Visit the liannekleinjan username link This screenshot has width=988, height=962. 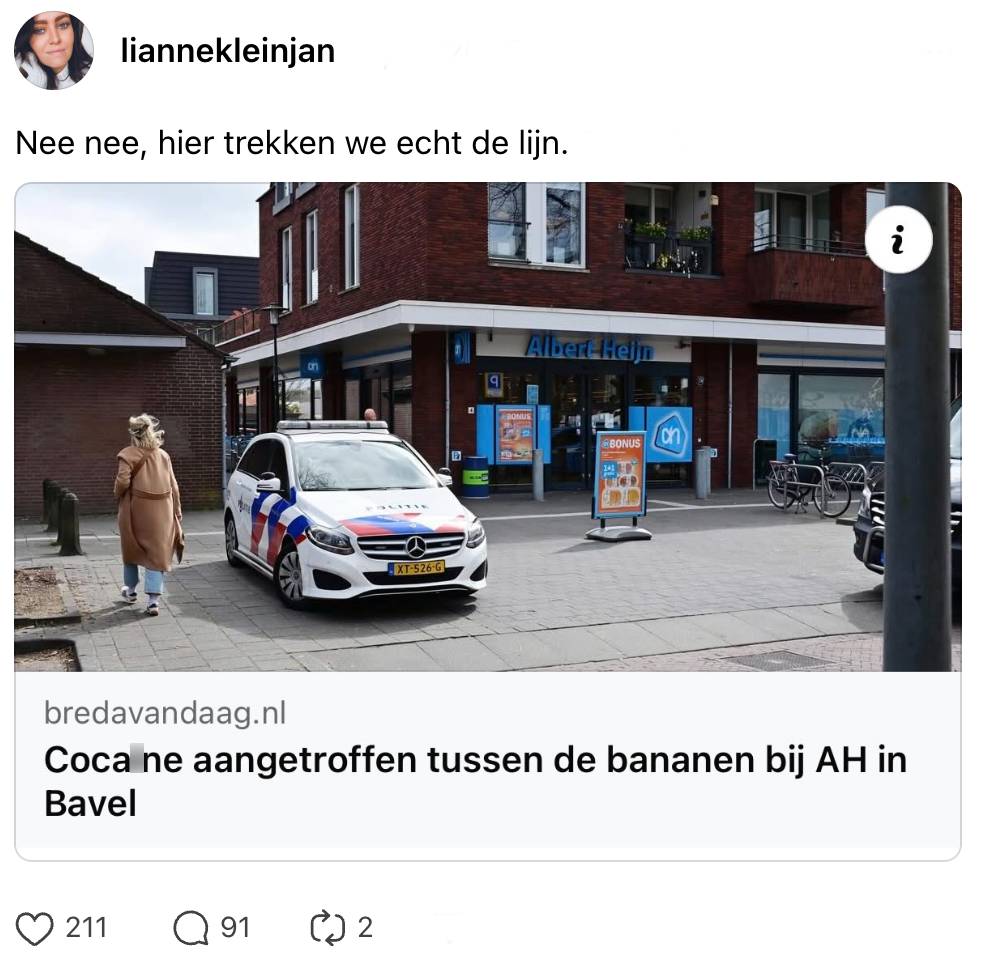[227, 50]
